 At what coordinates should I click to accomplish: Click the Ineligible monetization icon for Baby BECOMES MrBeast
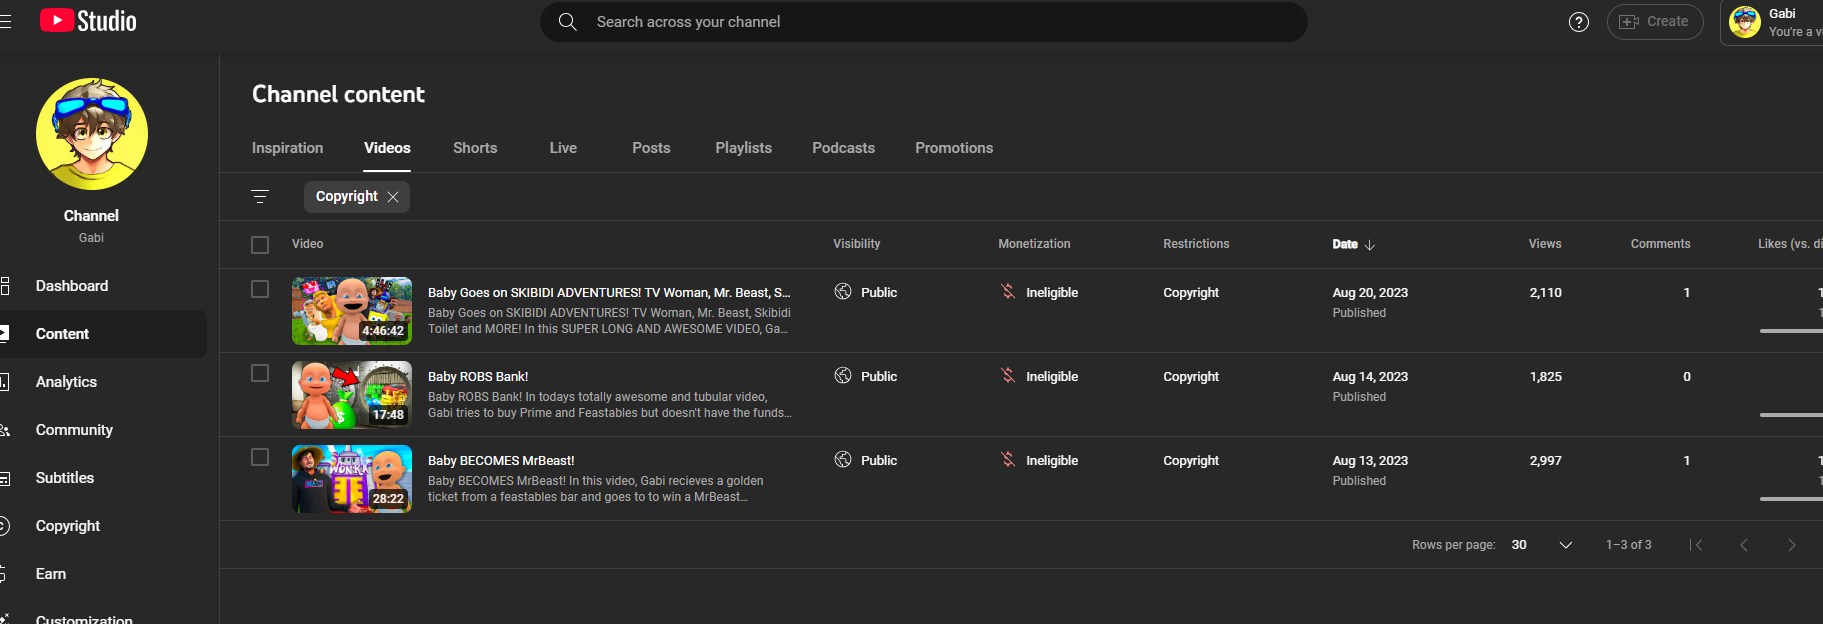pos(1008,460)
